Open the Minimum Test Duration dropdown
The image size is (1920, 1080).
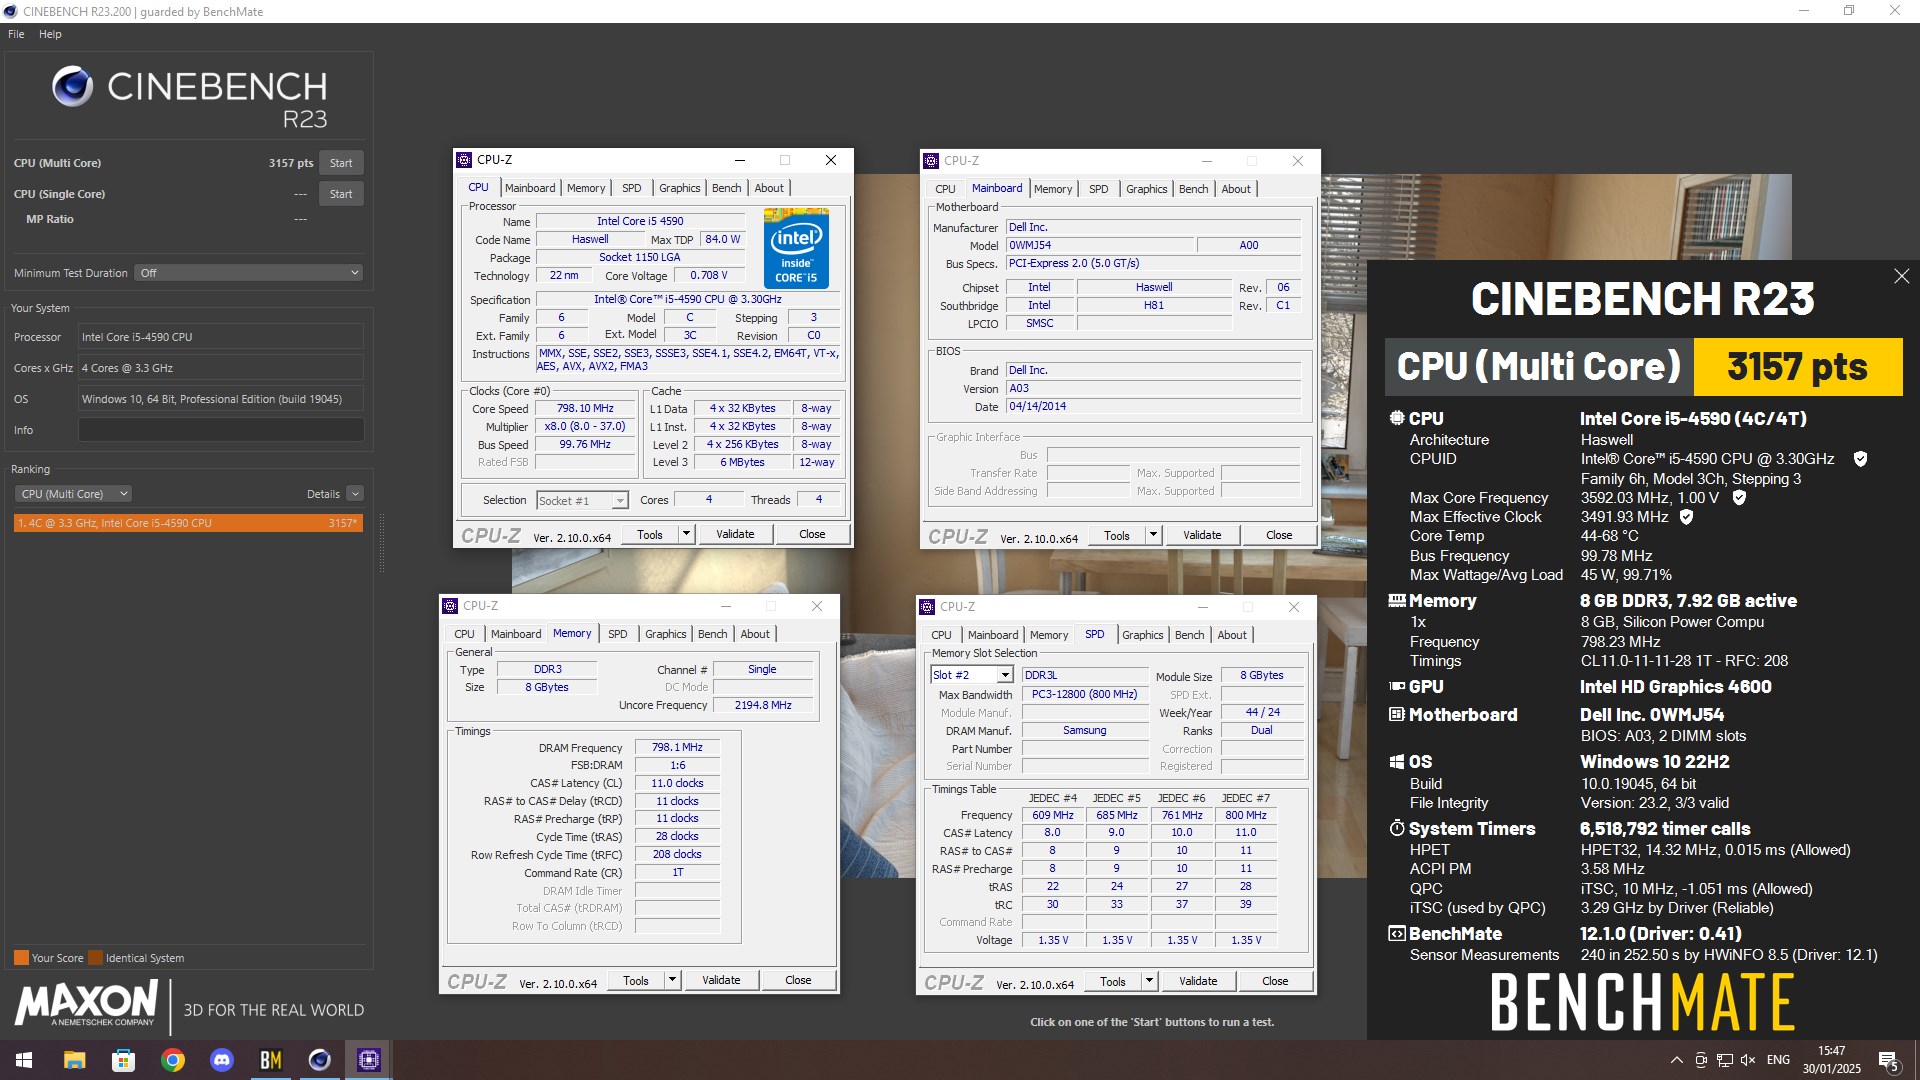tap(249, 273)
